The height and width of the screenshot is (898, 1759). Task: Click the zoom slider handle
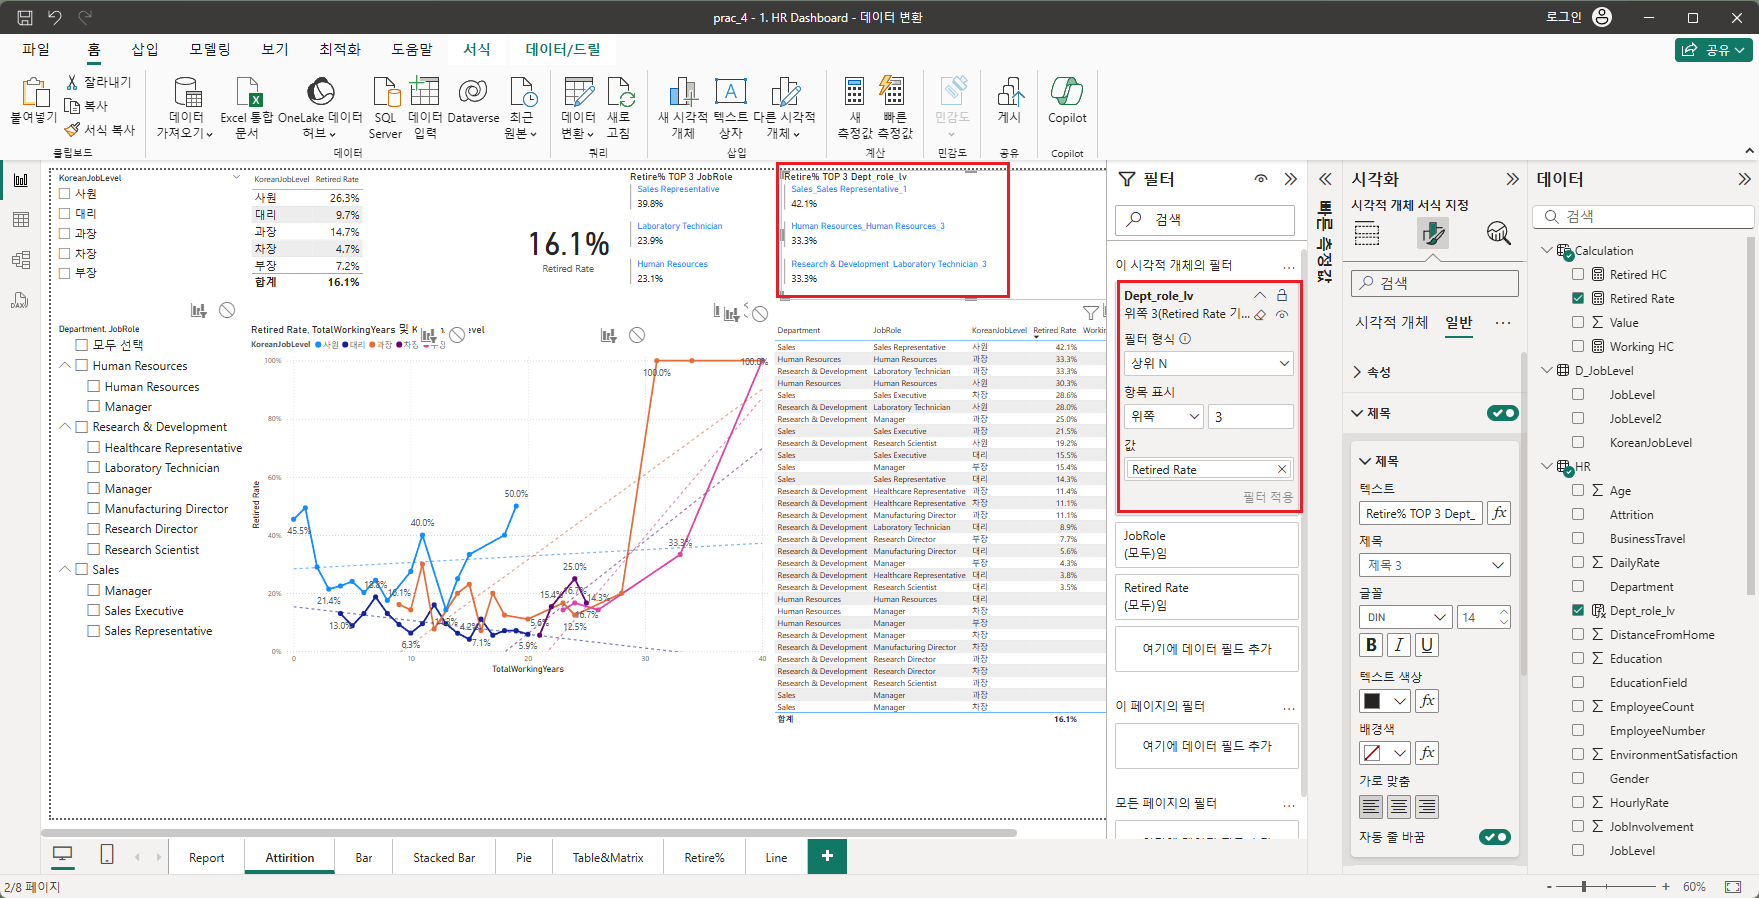[1584, 886]
